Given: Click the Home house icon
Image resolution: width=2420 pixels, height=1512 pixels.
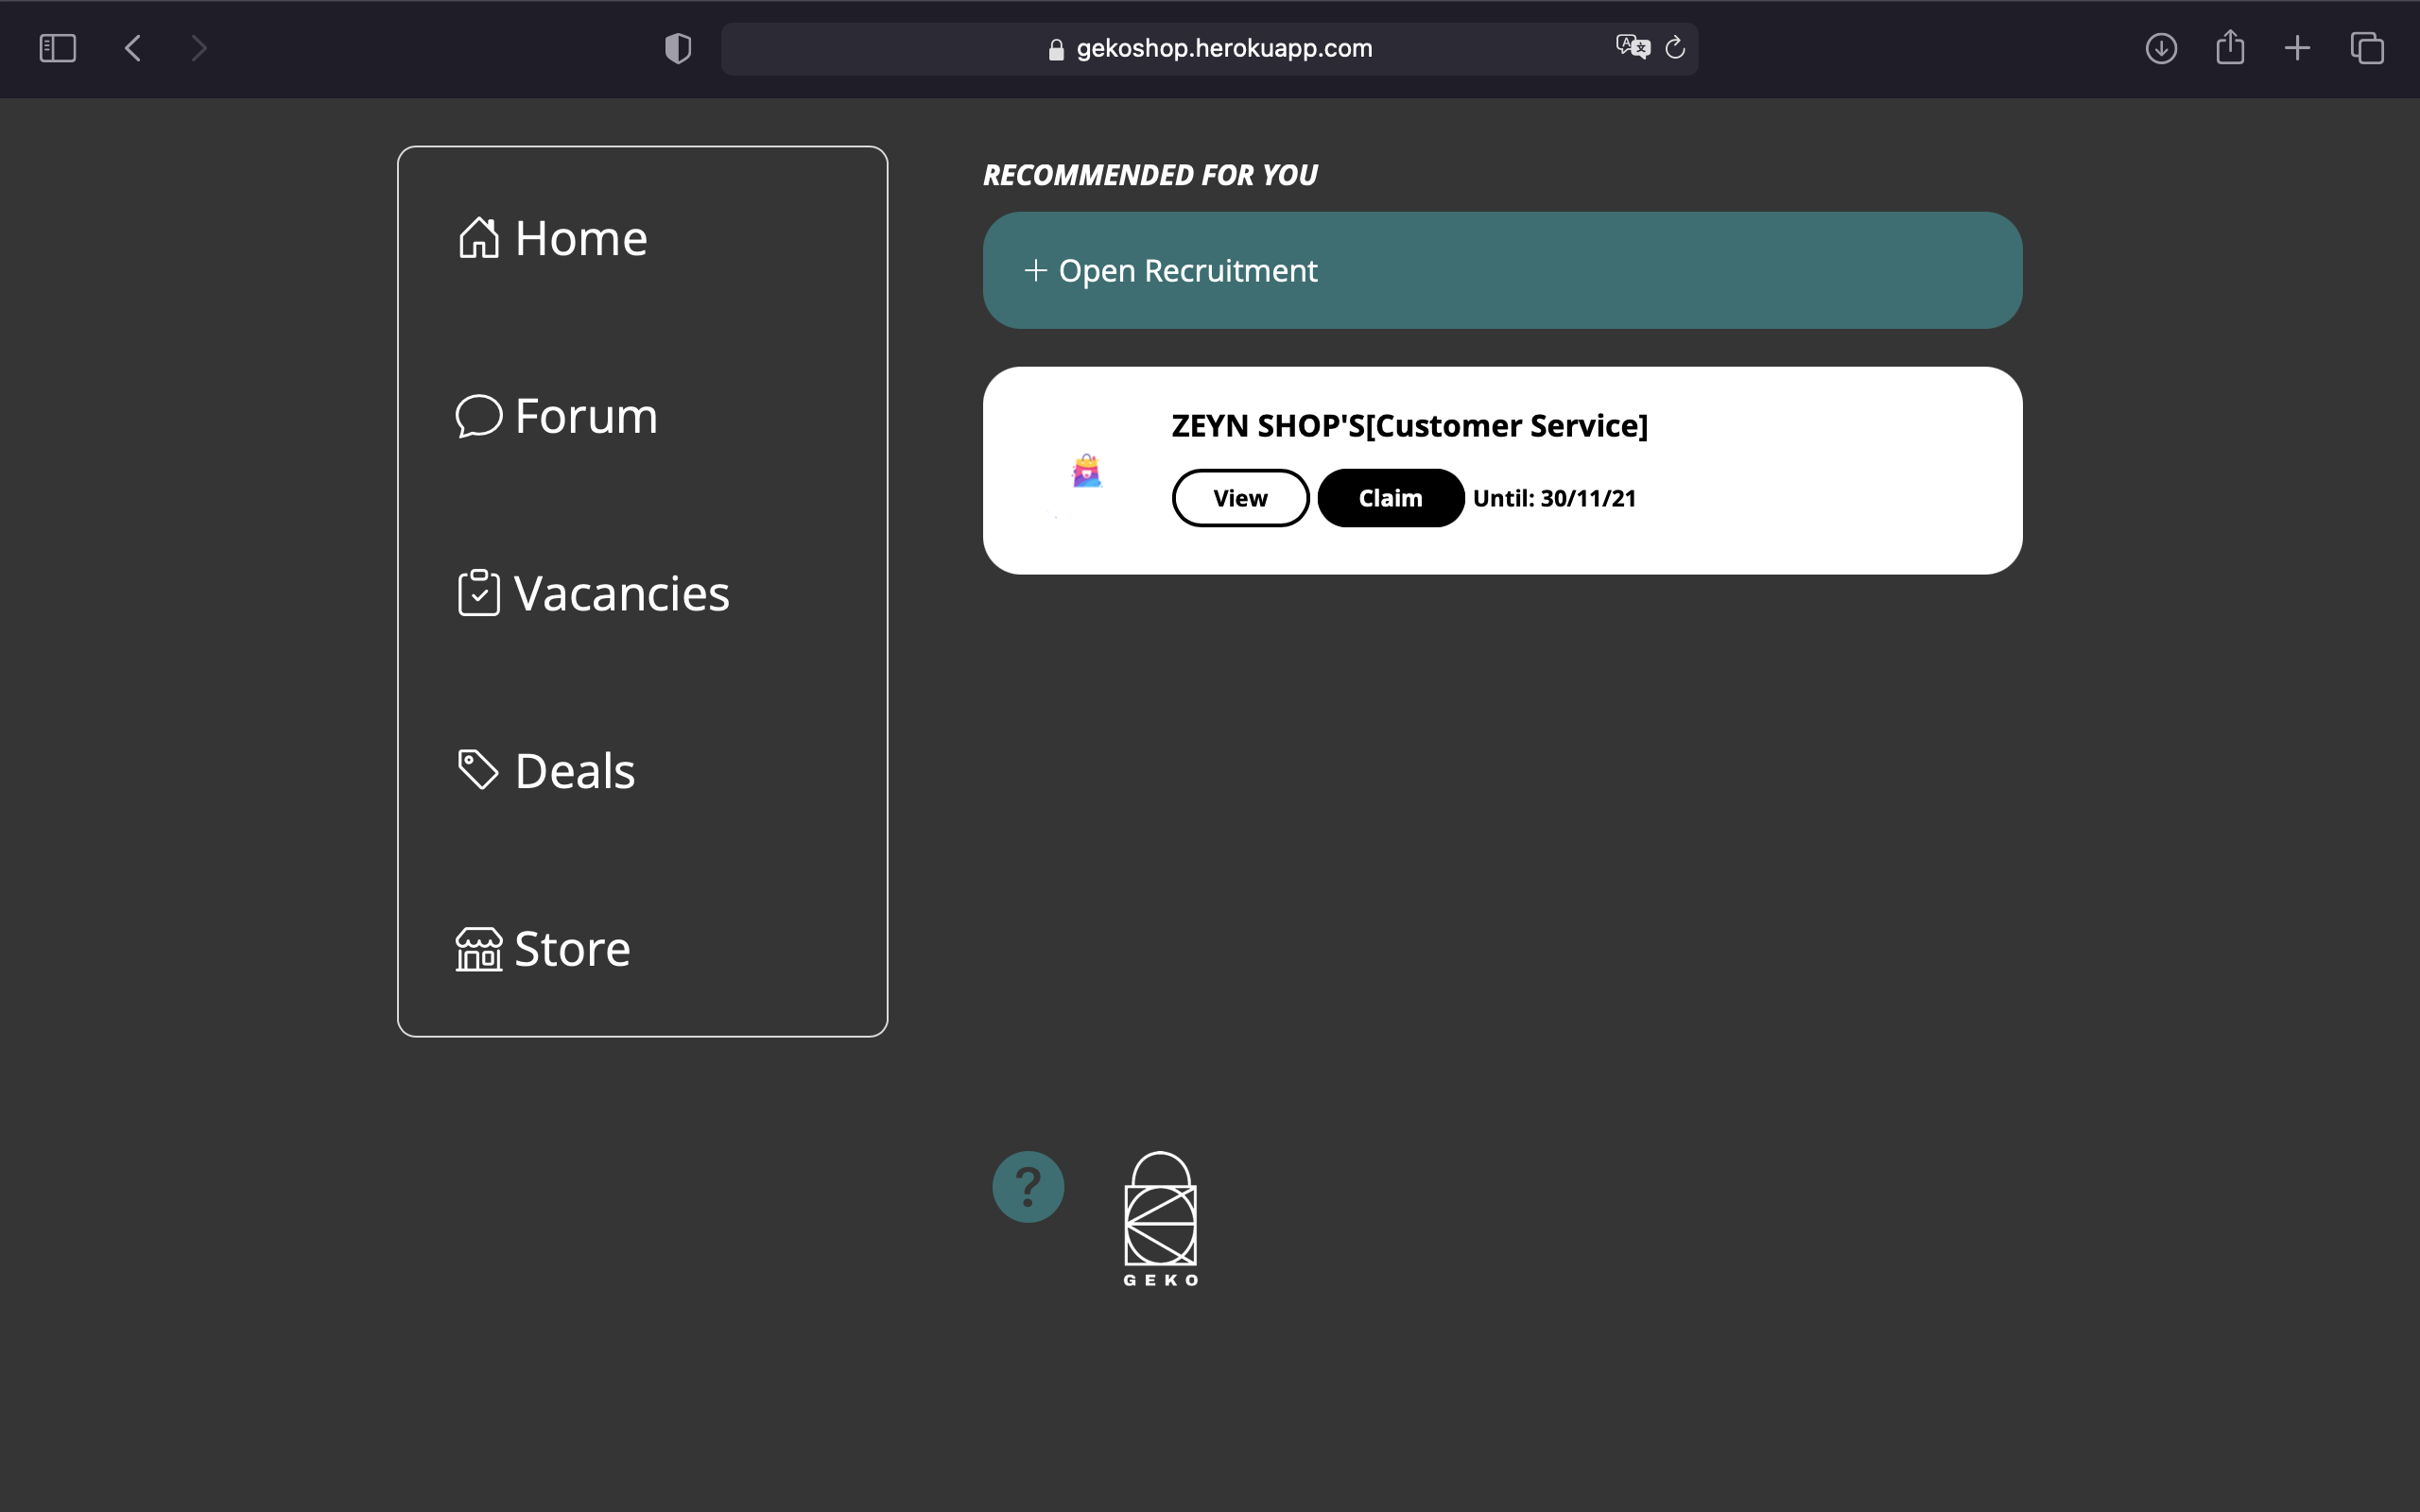Looking at the screenshot, I should pos(478,238).
